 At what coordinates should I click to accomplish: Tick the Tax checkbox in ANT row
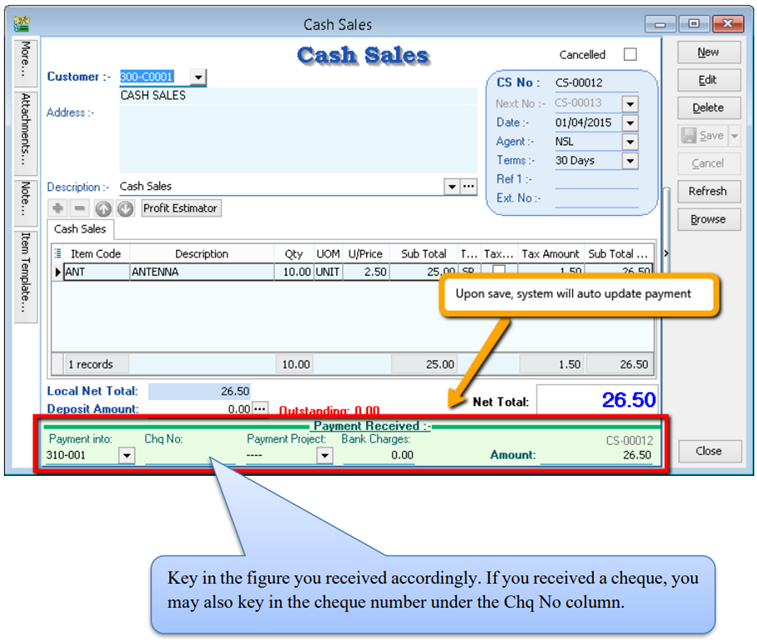[499, 271]
